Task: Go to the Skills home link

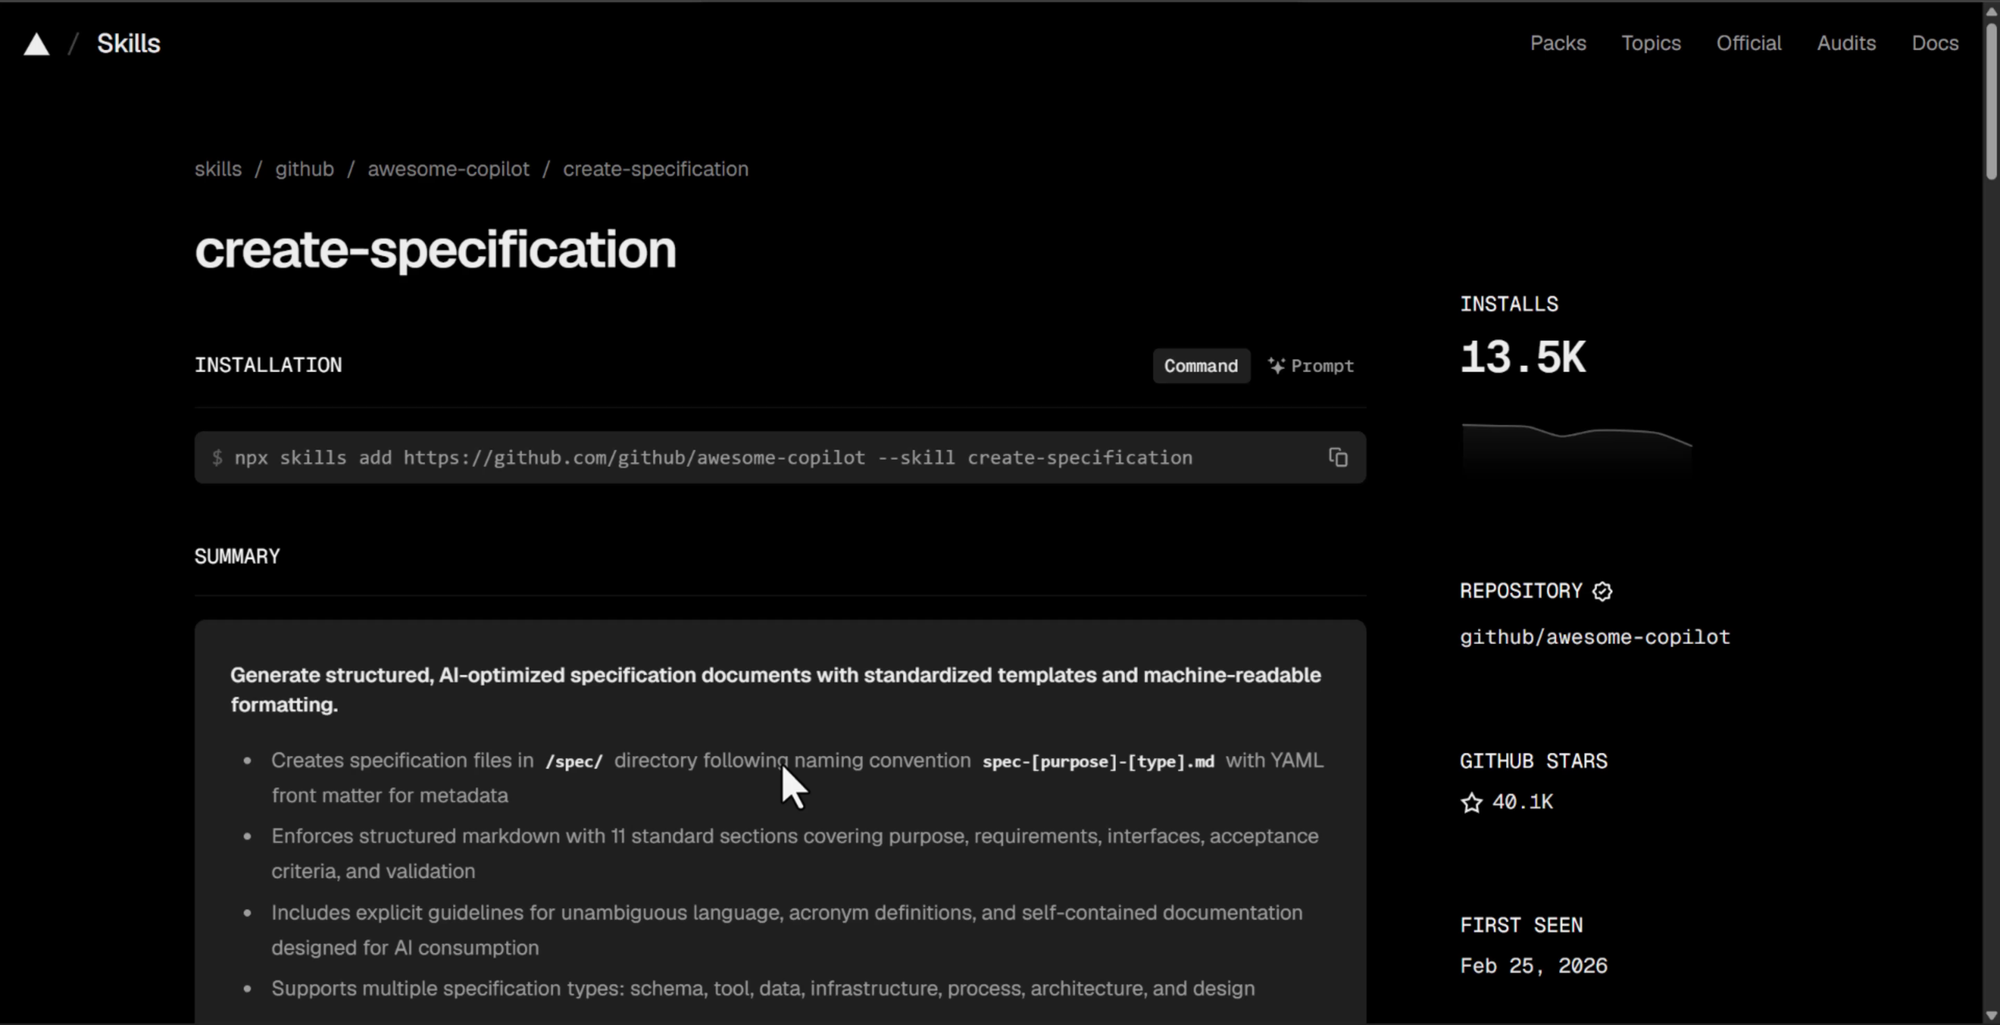Action: coord(128,44)
